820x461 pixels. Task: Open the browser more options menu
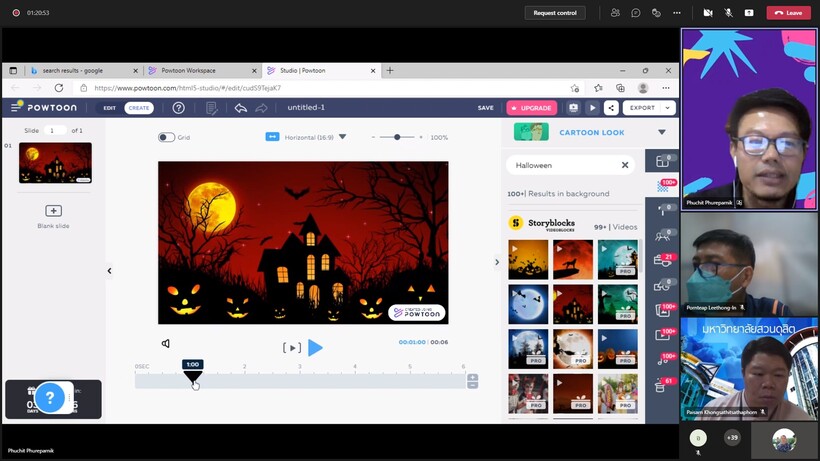(x=666, y=88)
